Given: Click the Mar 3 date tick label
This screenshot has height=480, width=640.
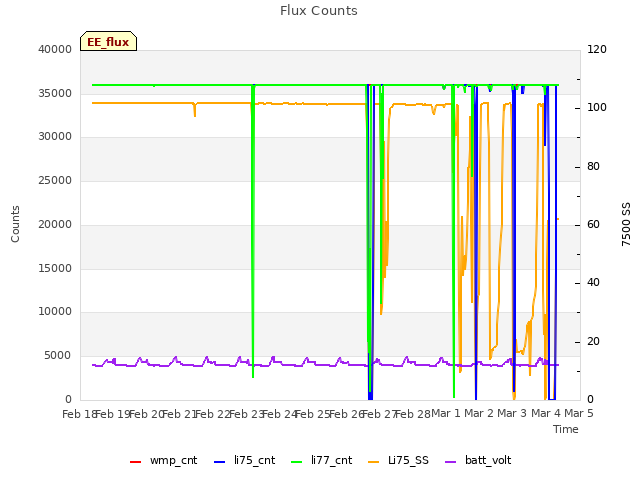Looking at the screenshot, I should click(512, 414).
